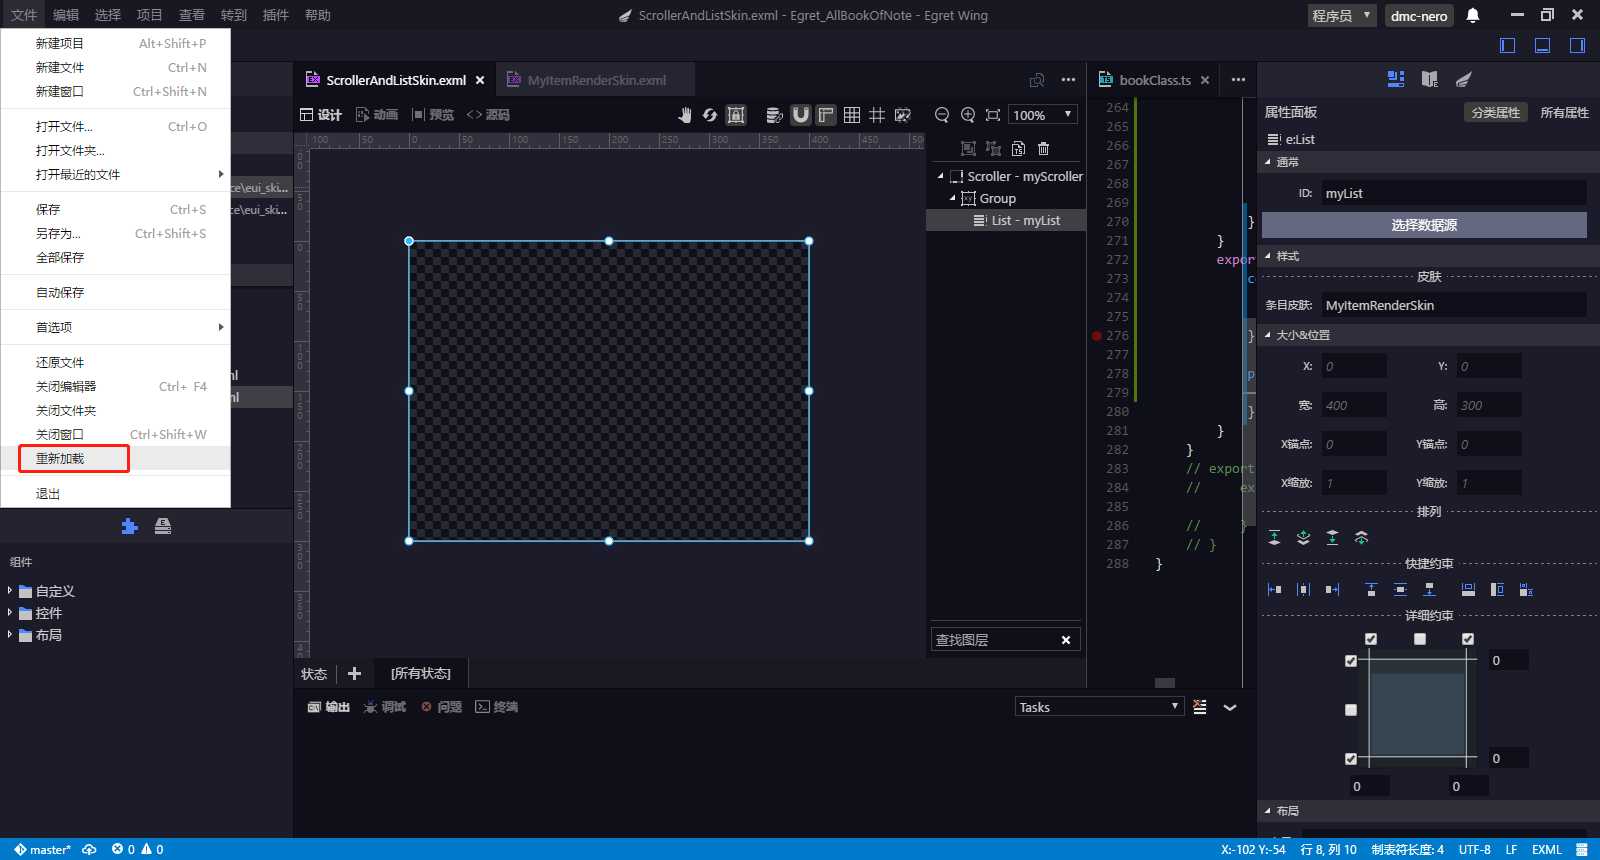Open the 100% zoom dropdown

(1043, 115)
